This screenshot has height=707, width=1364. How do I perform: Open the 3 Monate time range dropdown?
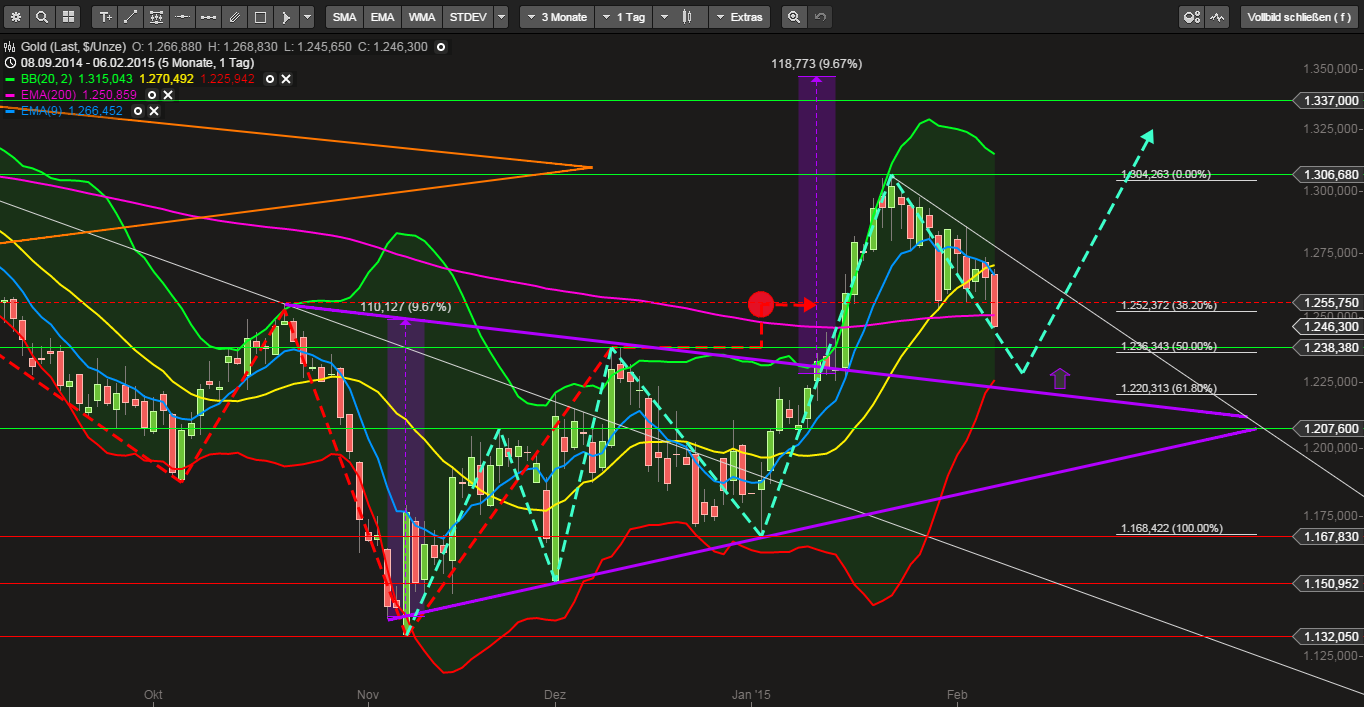pos(557,17)
